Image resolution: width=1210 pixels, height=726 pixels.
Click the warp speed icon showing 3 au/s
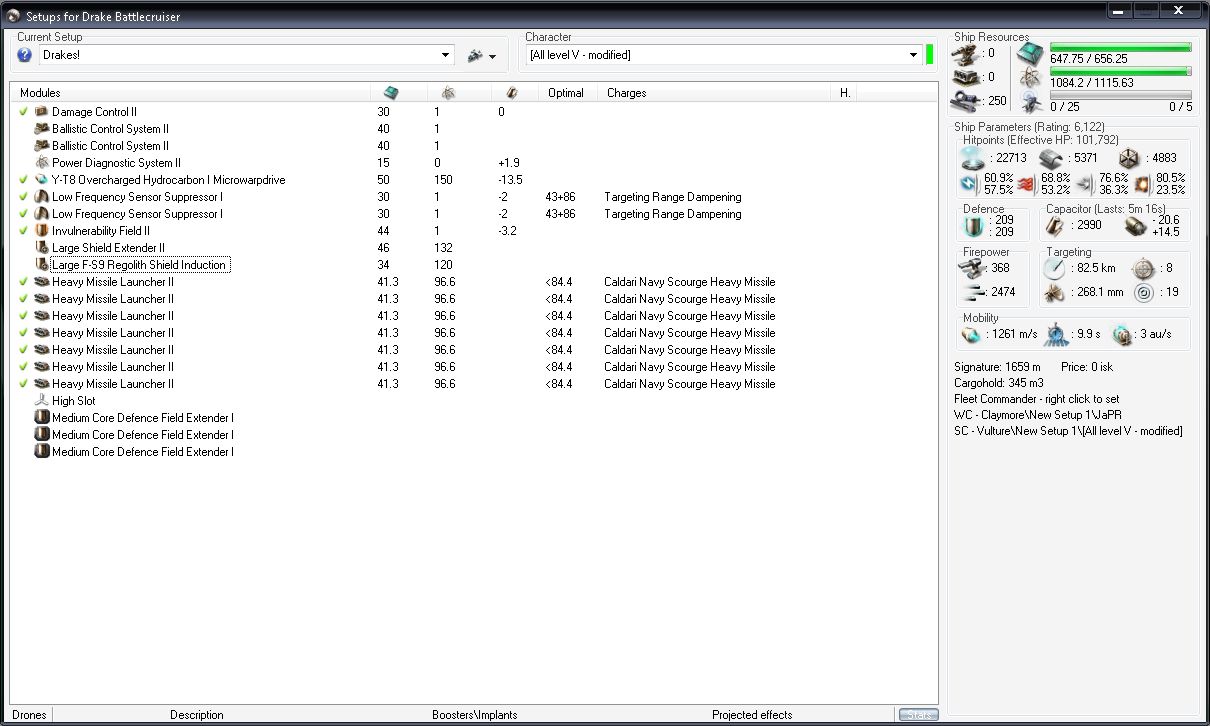[x=1122, y=334]
